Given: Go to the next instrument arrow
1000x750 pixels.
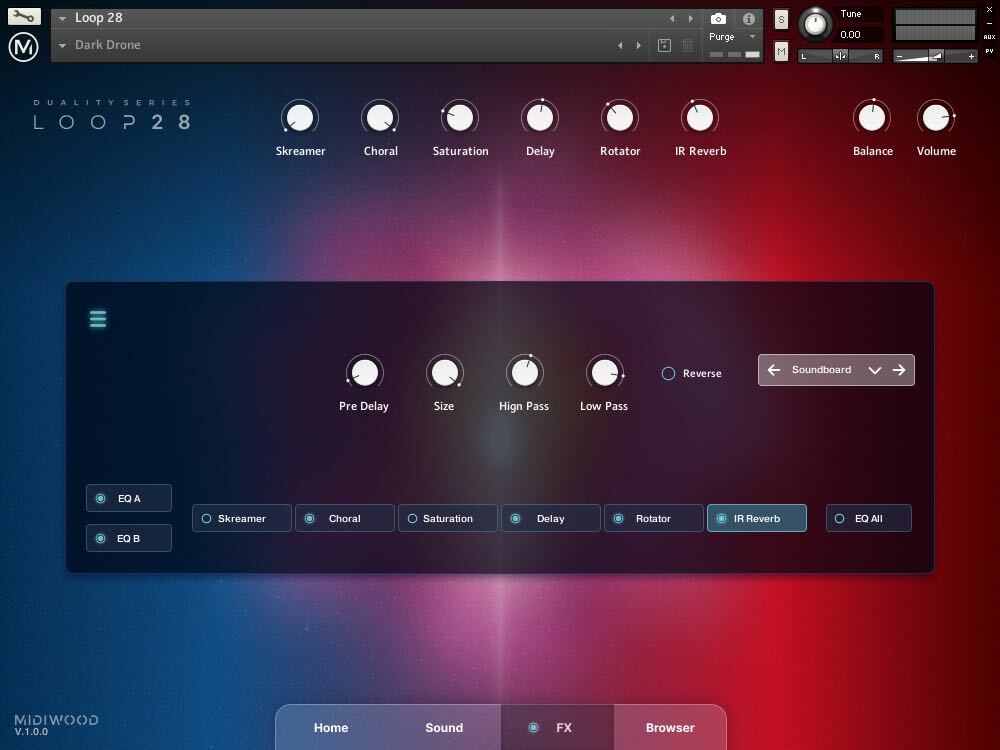Looking at the screenshot, I should point(691,18).
